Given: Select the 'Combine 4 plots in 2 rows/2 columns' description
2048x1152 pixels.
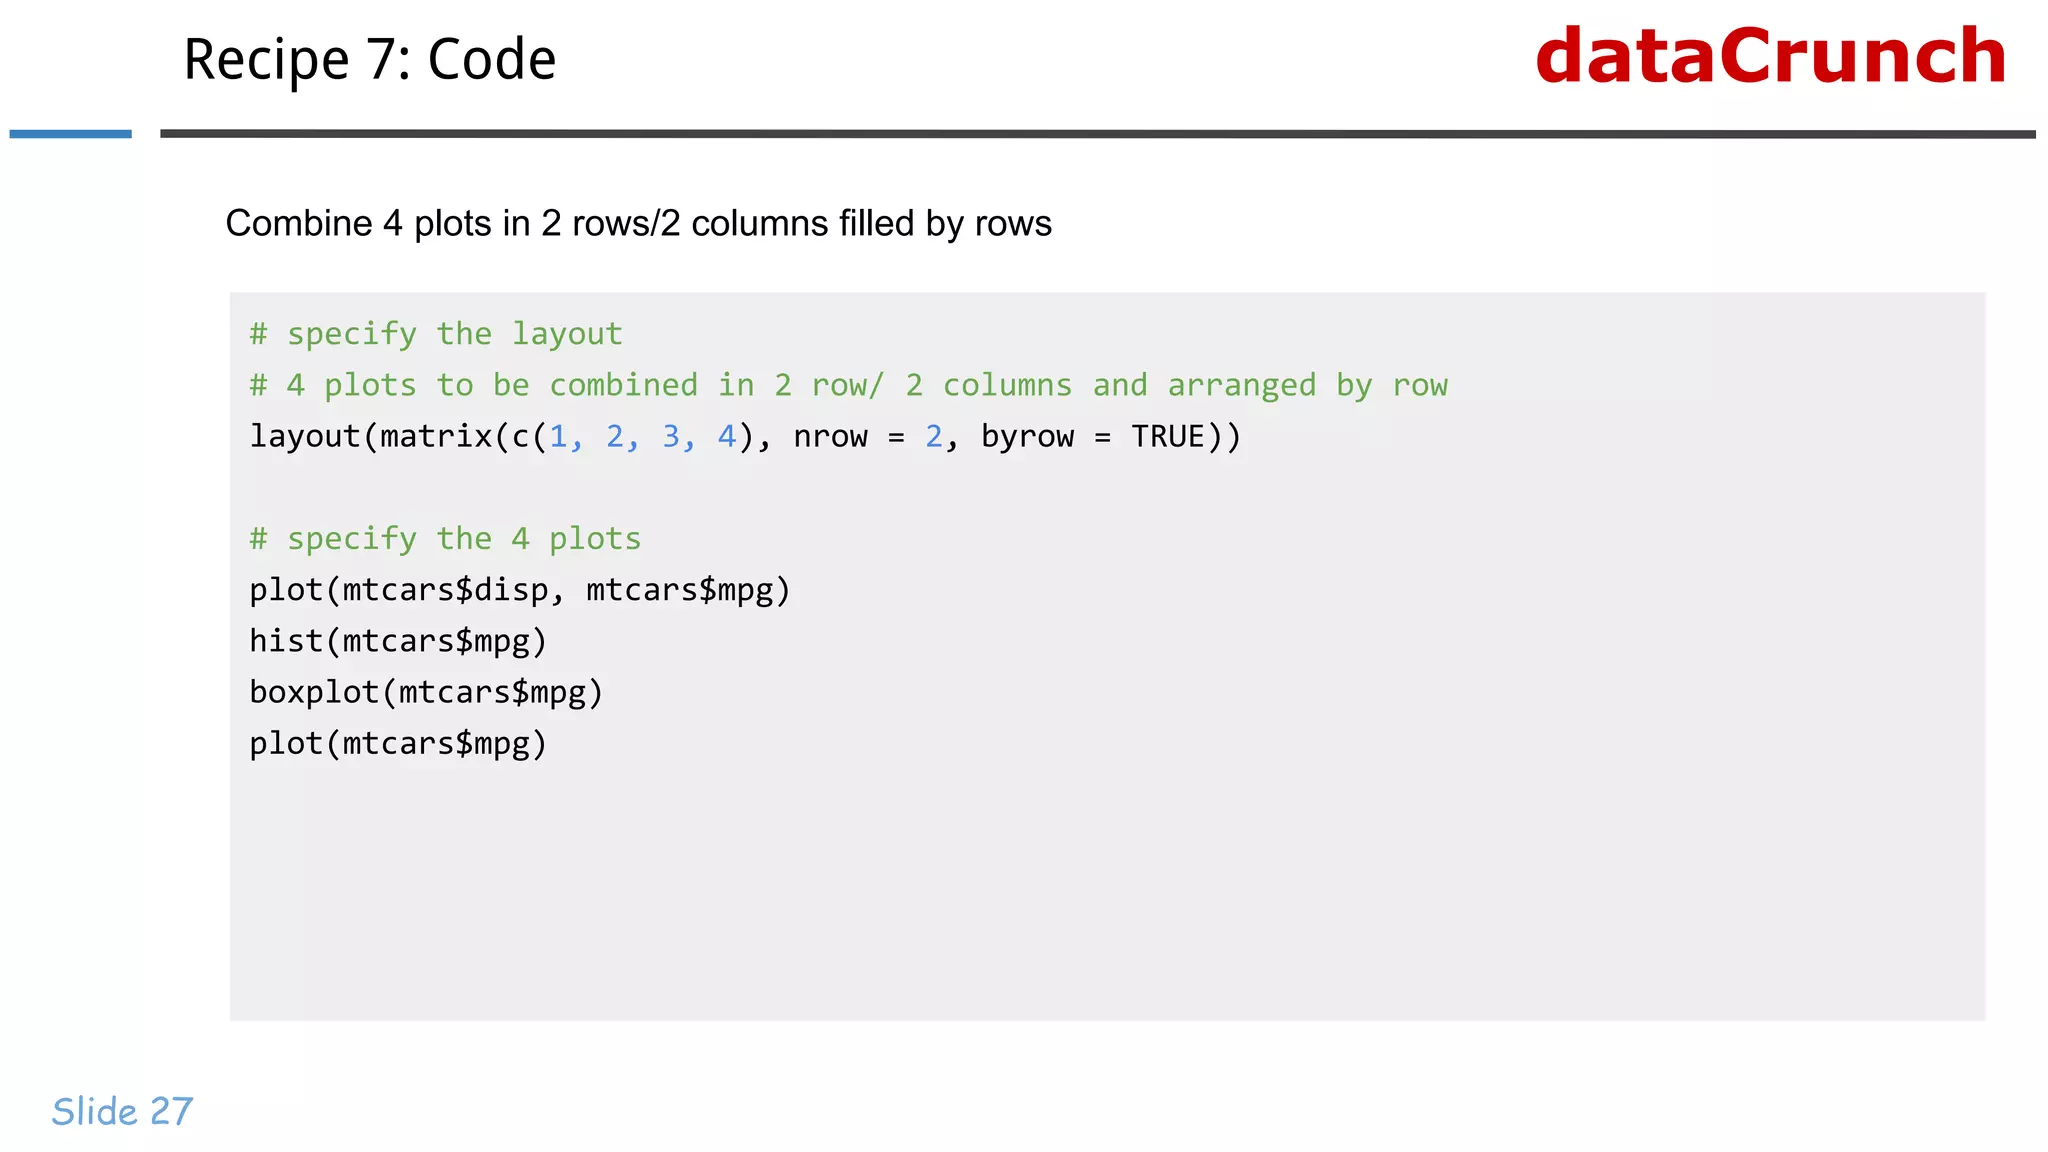Looking at the screenshot, I should click(x=638, y=224).
